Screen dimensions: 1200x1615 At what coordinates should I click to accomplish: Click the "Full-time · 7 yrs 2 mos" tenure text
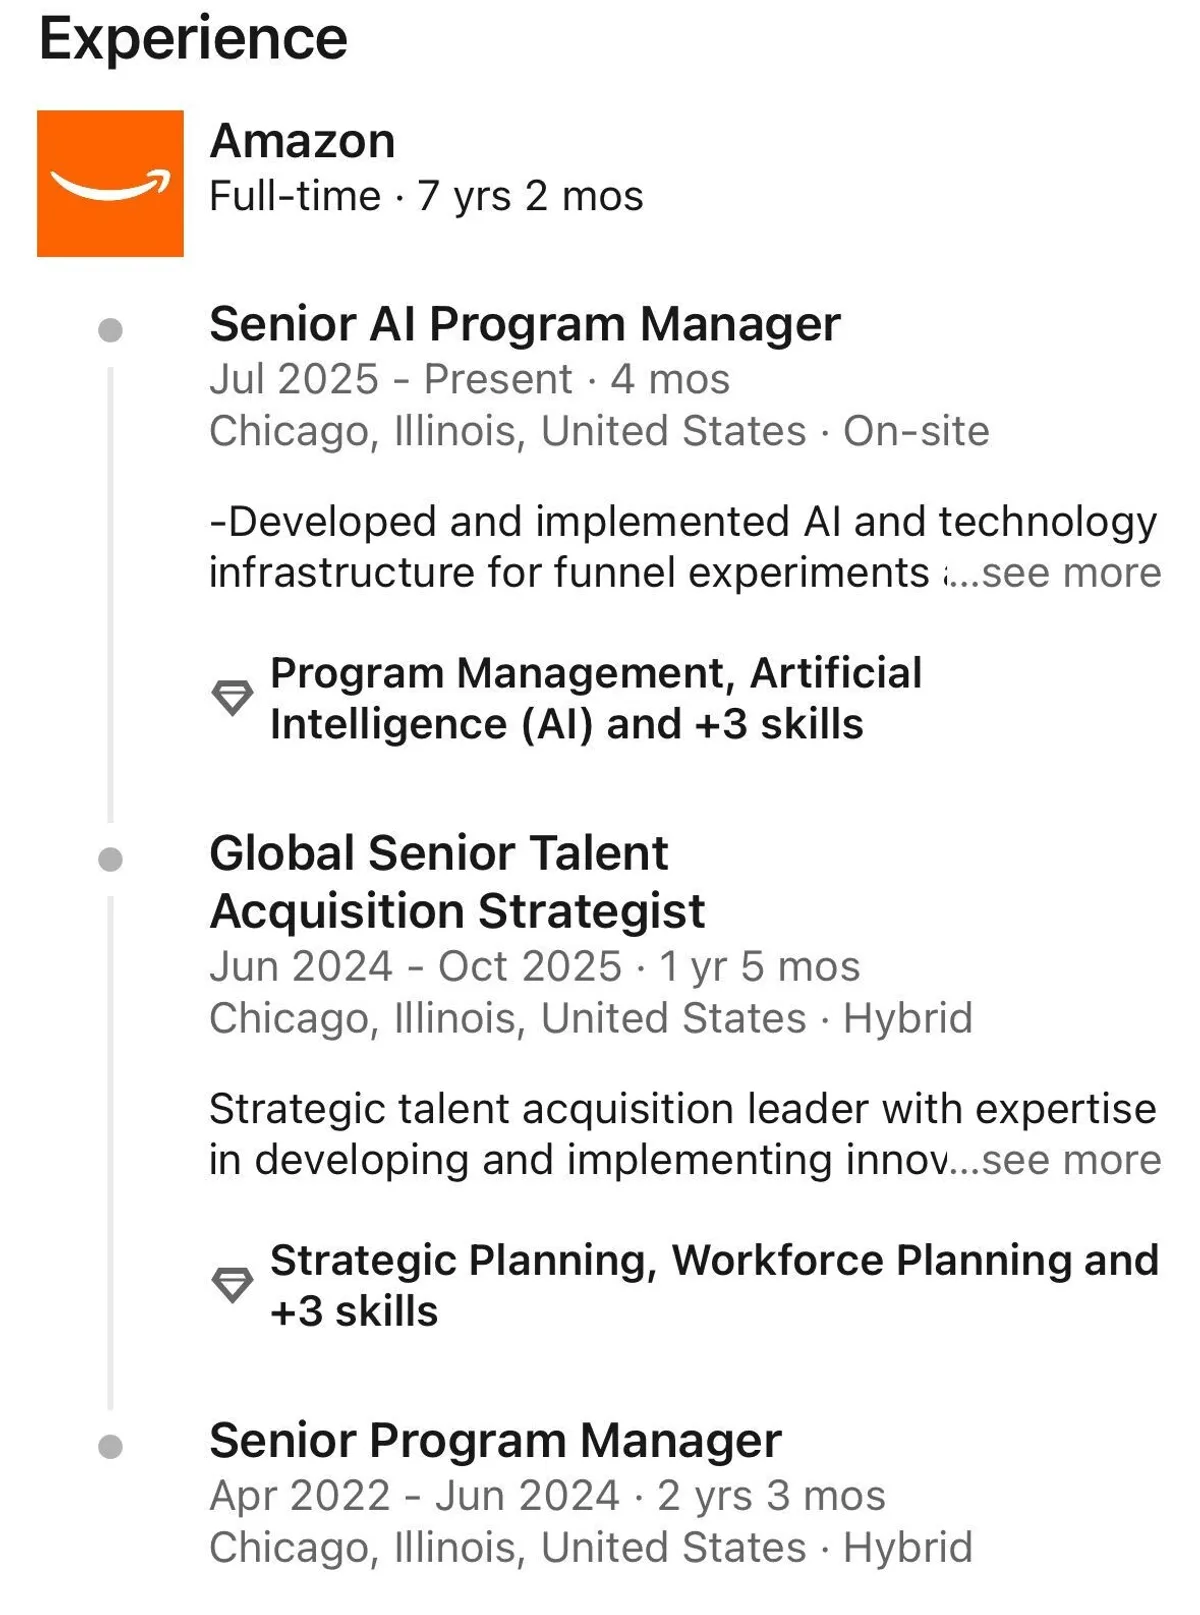(426, 196)
